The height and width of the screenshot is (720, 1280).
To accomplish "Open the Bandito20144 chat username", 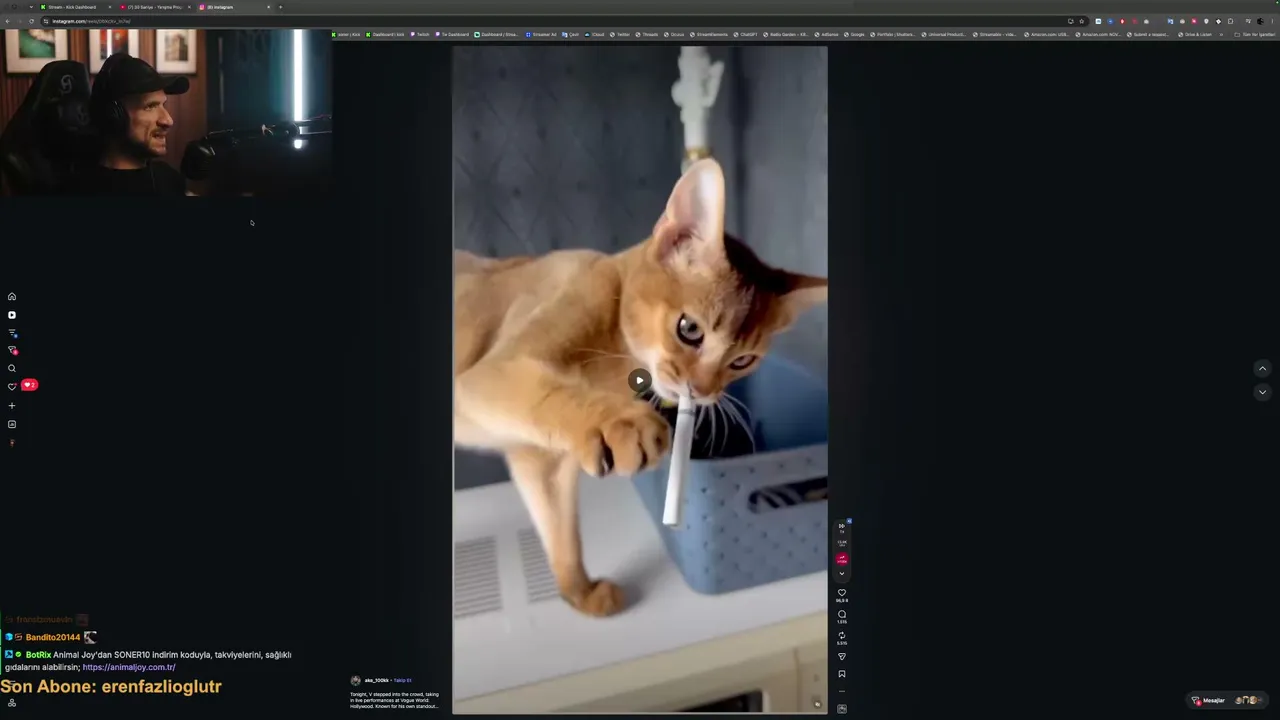I will click(x=53, y=637).
